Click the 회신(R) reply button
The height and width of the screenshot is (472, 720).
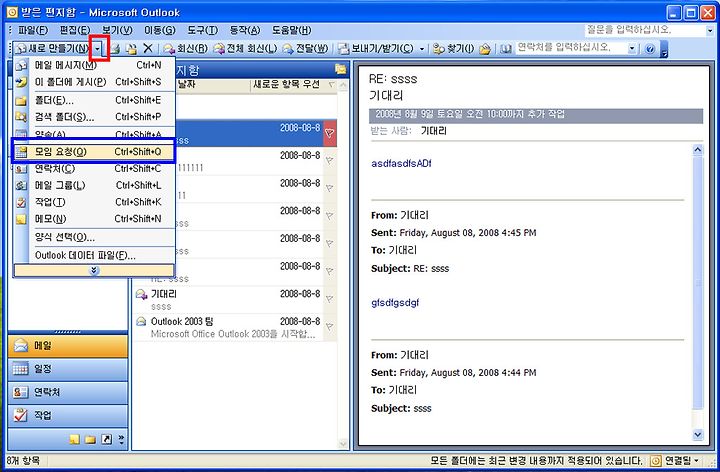point(186,48)
